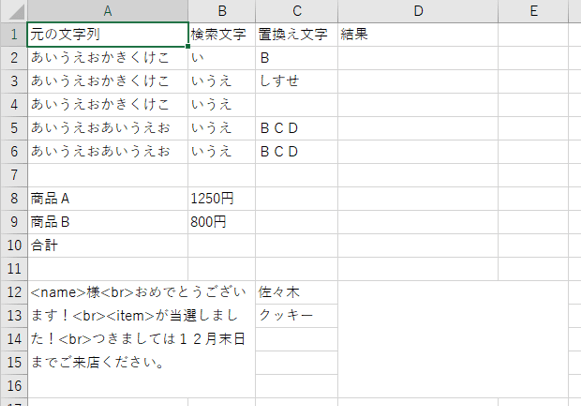Click empty result cell D2
Screen dimensions: 581x406
coord(418,58)
